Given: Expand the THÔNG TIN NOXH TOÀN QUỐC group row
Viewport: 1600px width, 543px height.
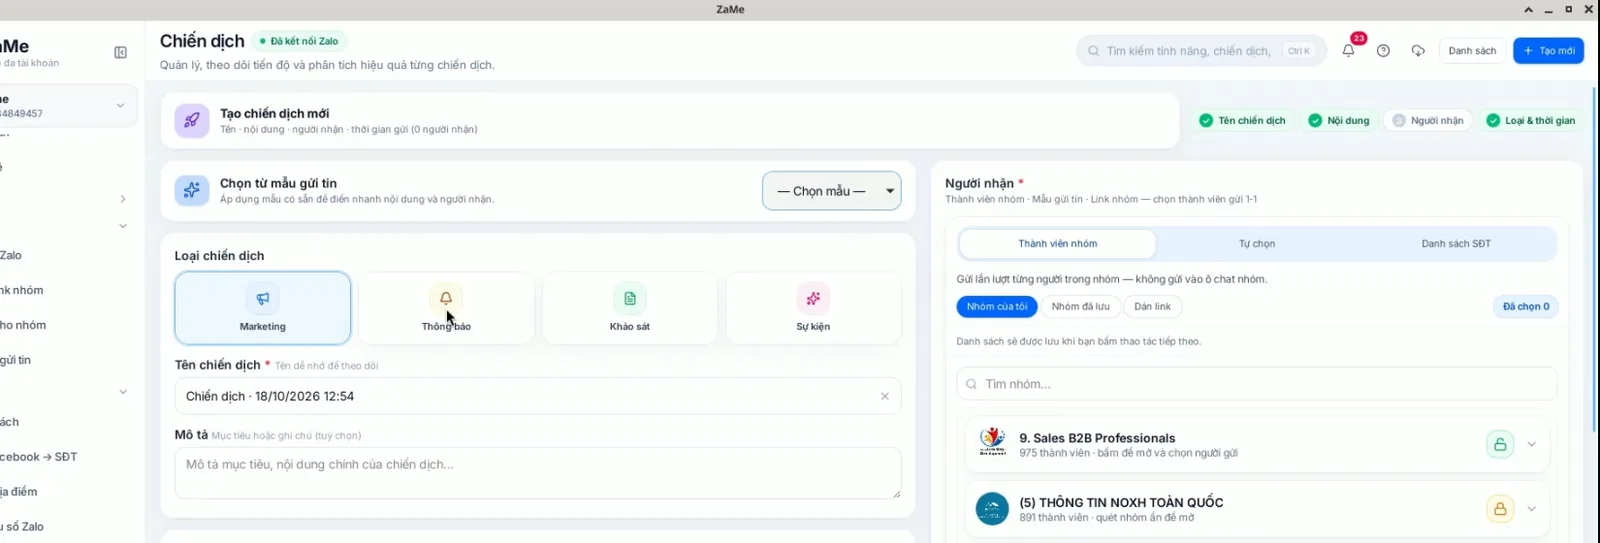Looking at the screenshot, I should click(x=1531, y=509).
